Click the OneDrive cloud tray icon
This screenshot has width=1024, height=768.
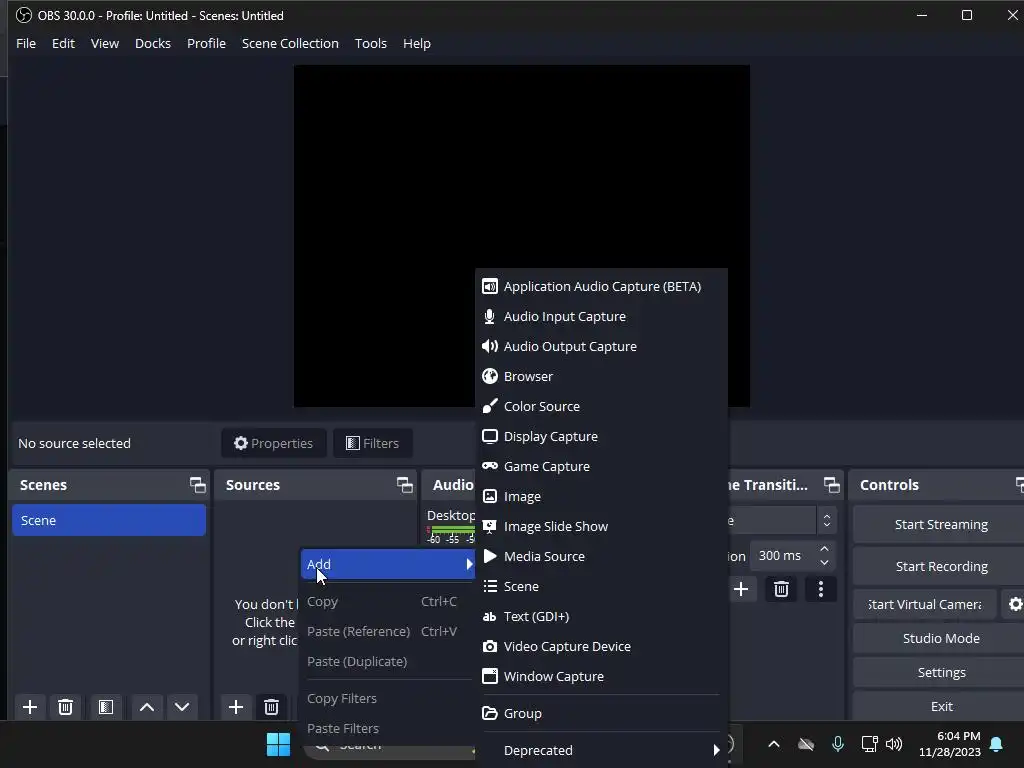click(x=806, y=744)
